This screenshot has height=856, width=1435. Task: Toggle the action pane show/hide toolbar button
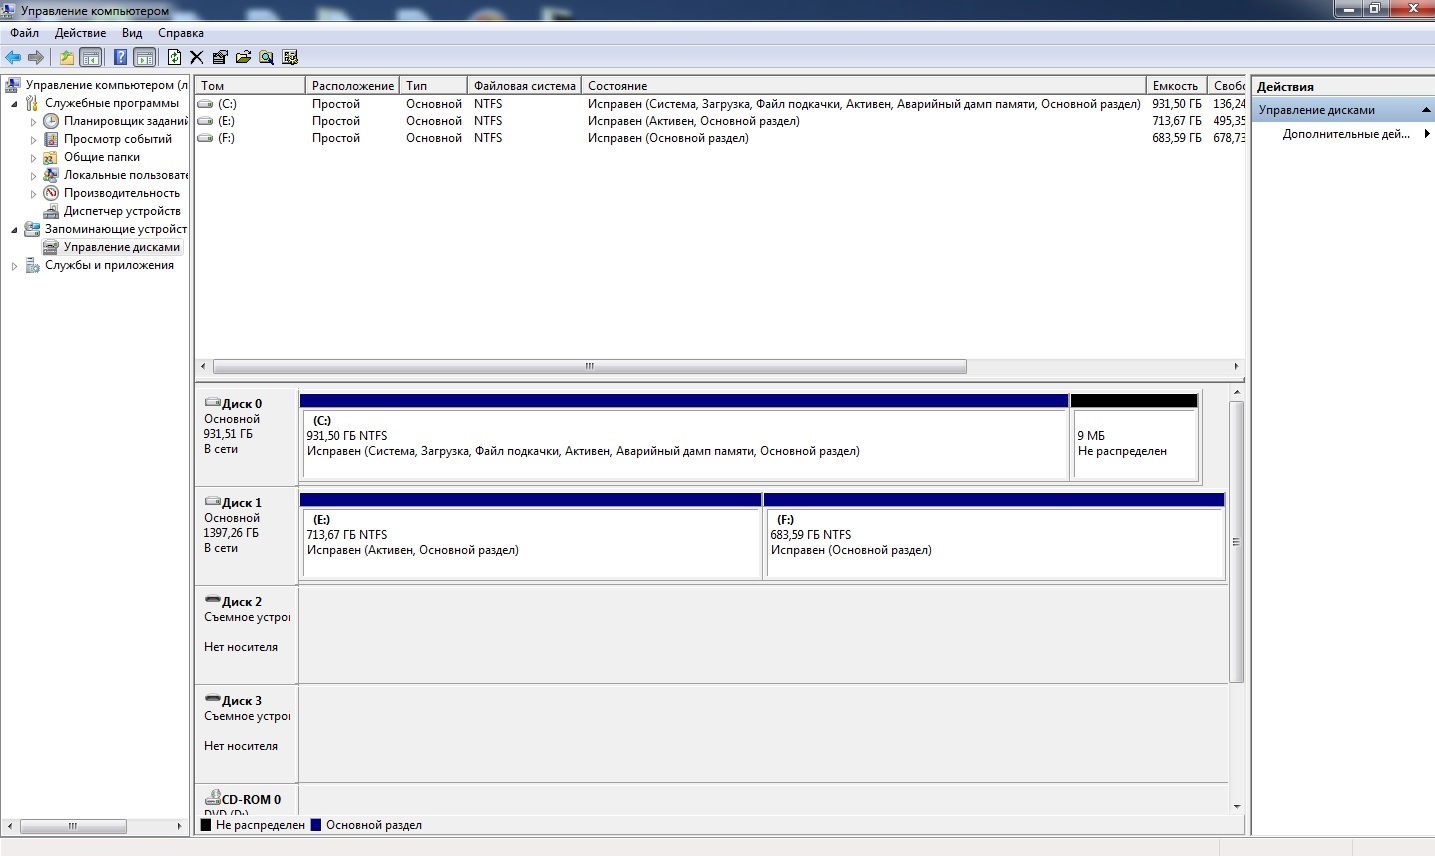tap(145, 57)
